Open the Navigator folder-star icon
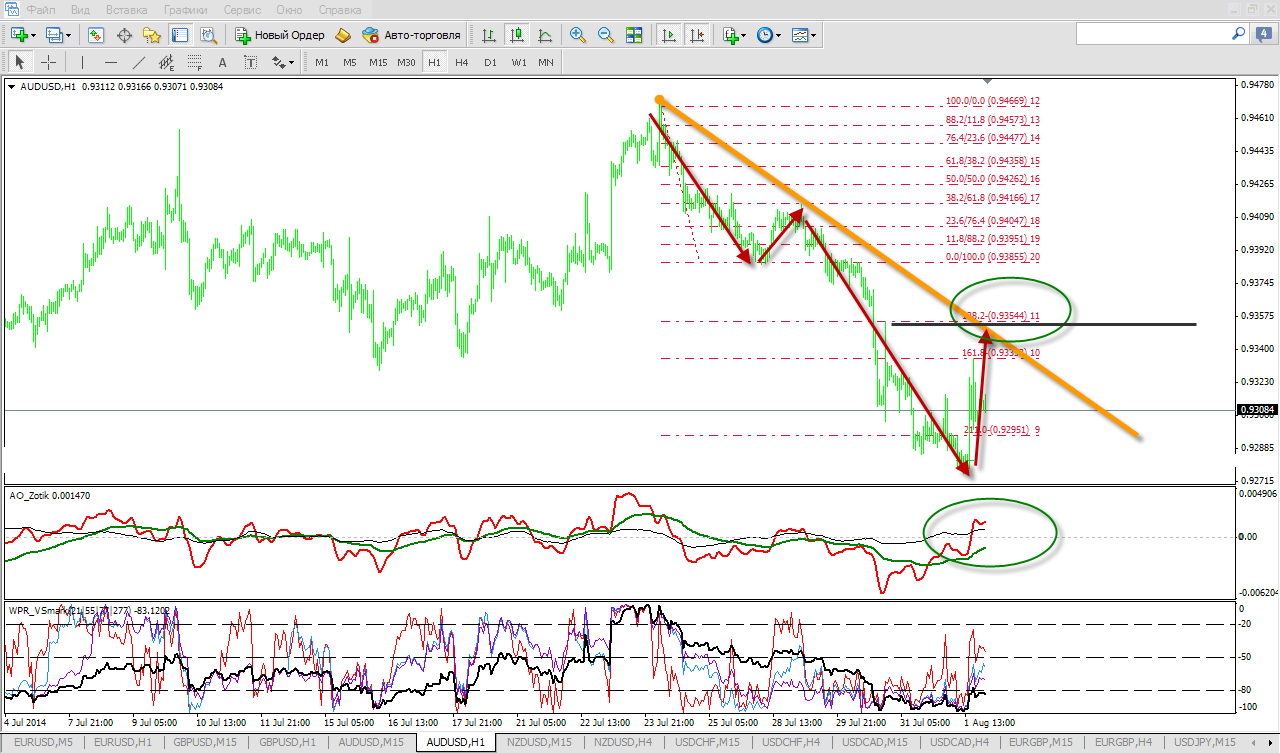 tap(152, 35)
